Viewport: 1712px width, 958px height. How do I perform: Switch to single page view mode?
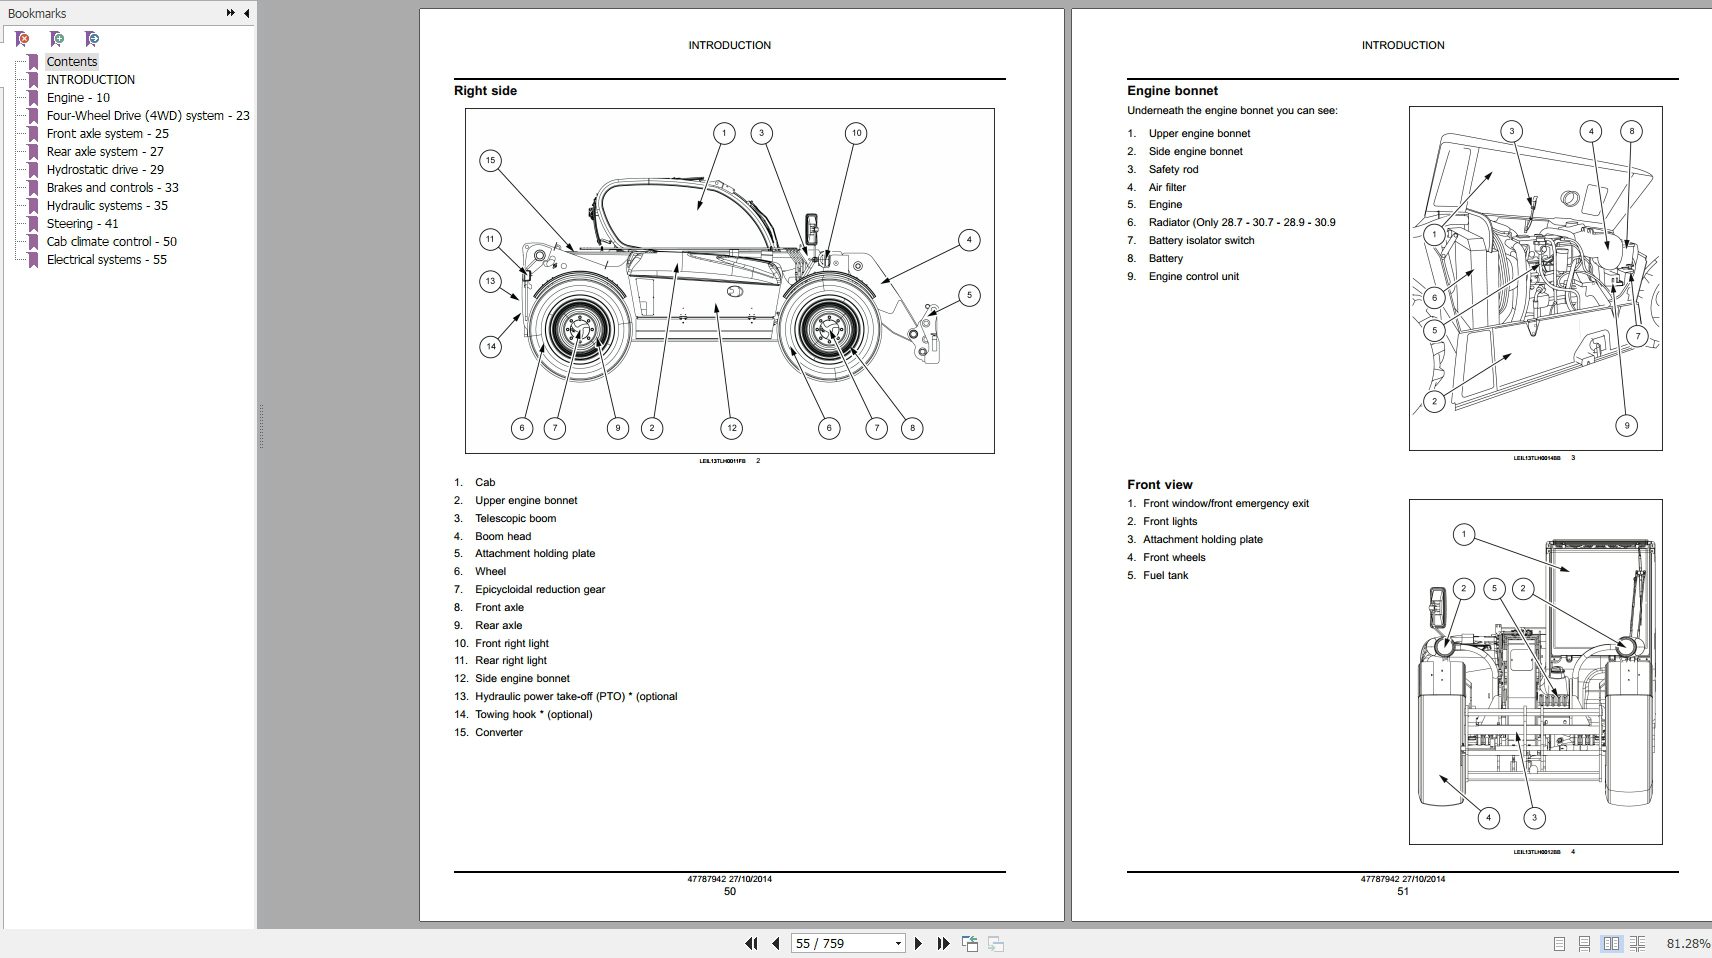pos(1560,943)
